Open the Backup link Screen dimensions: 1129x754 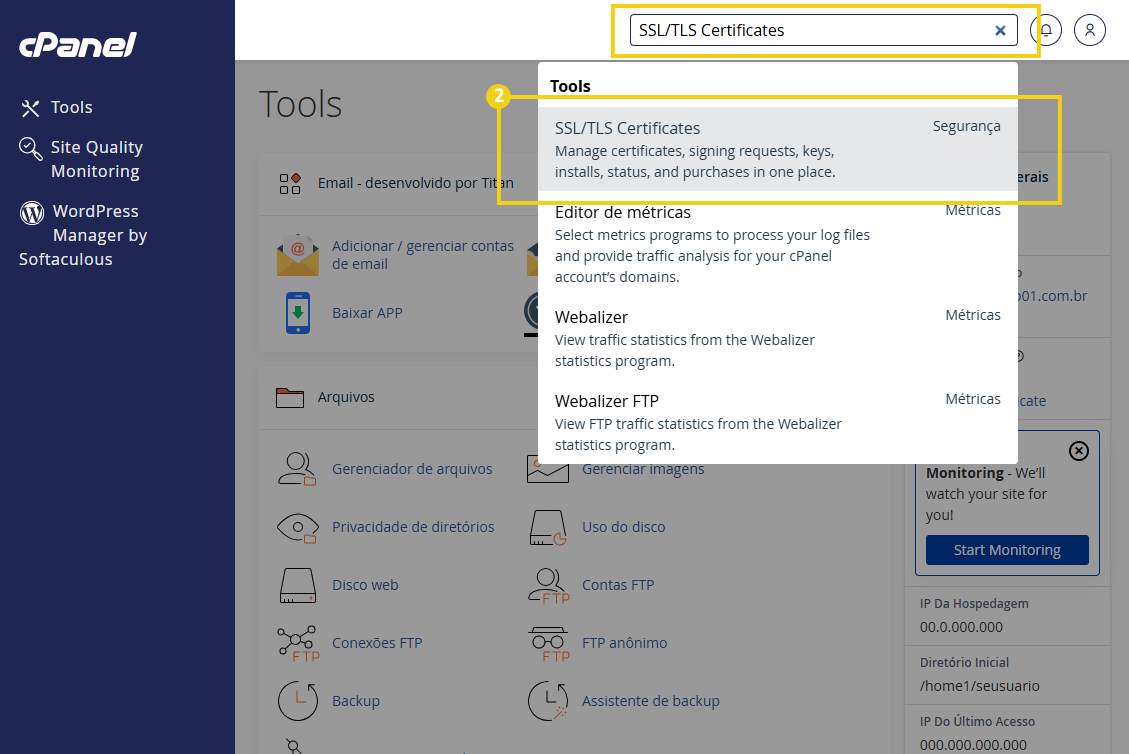pos(356,701)
